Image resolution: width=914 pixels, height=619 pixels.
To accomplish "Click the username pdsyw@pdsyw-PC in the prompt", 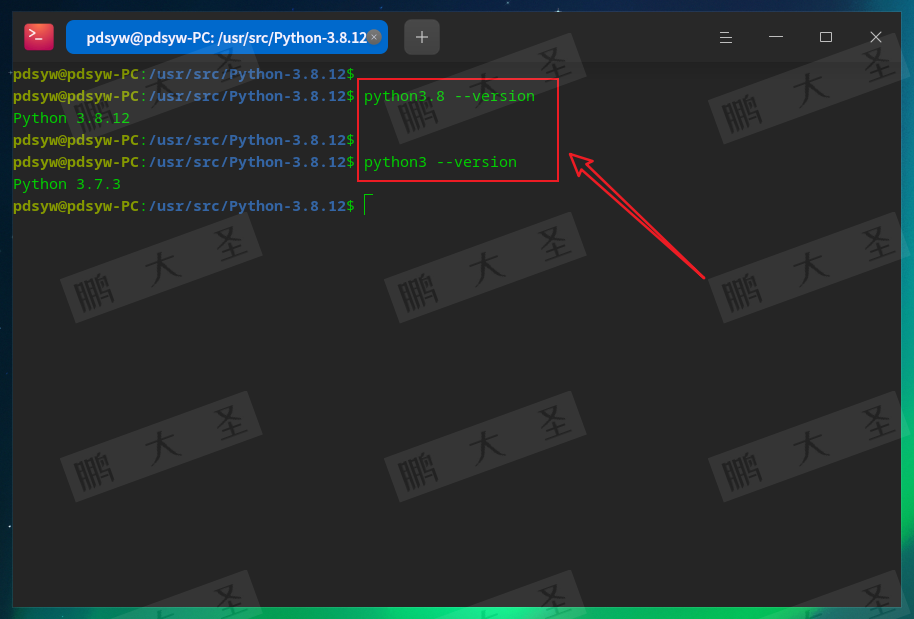I will [x=74, y=205].
